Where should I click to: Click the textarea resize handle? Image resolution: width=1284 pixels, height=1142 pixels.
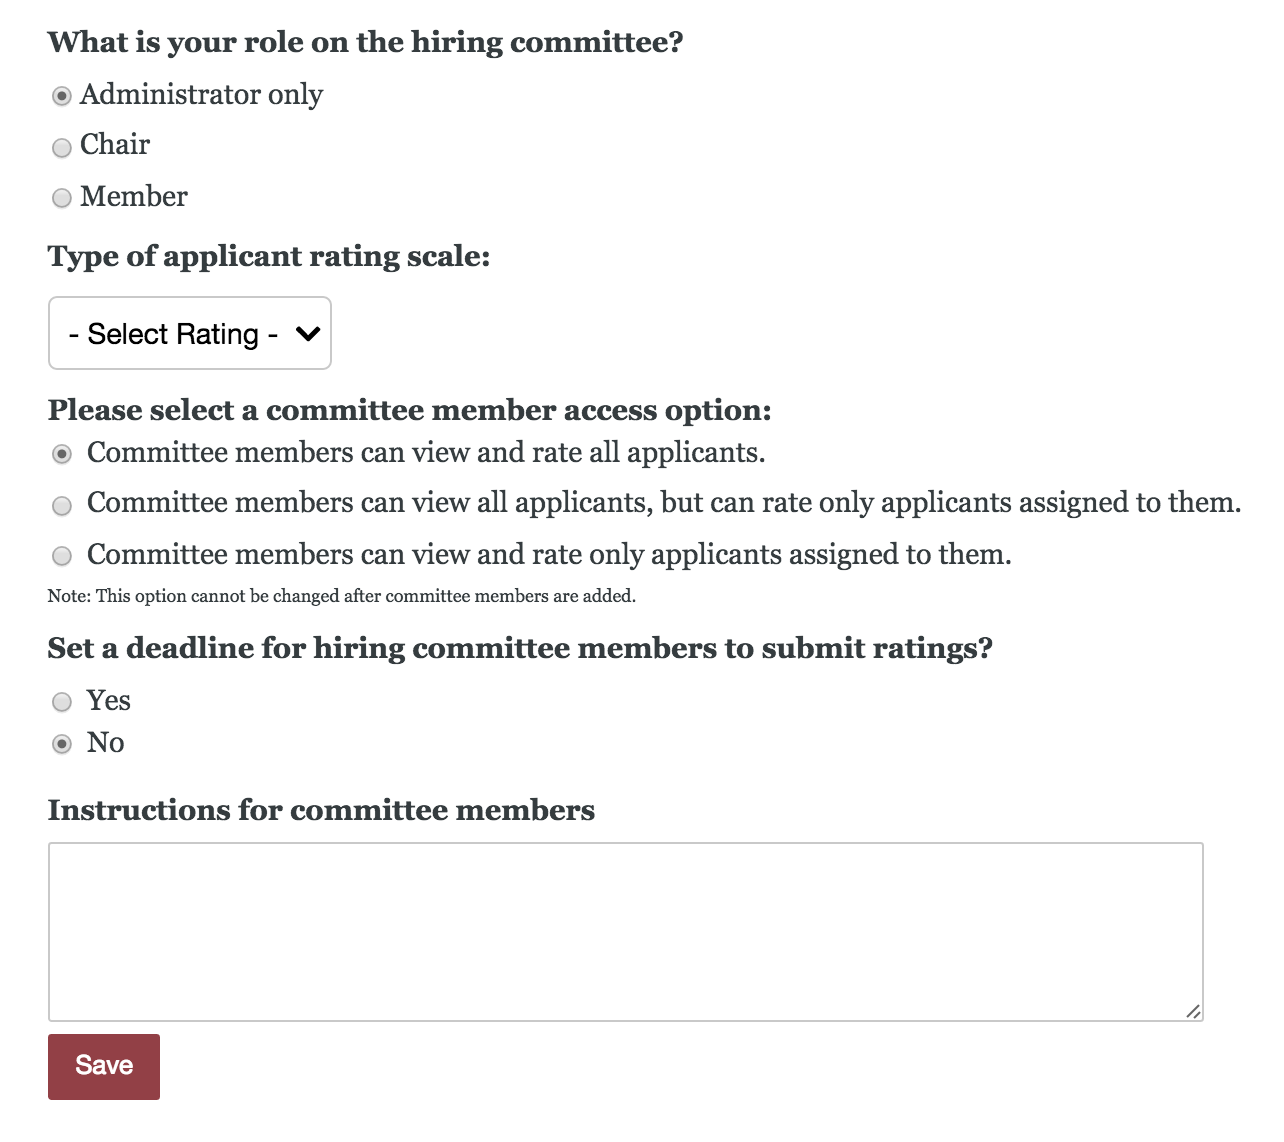(x=1193, y=1012)
